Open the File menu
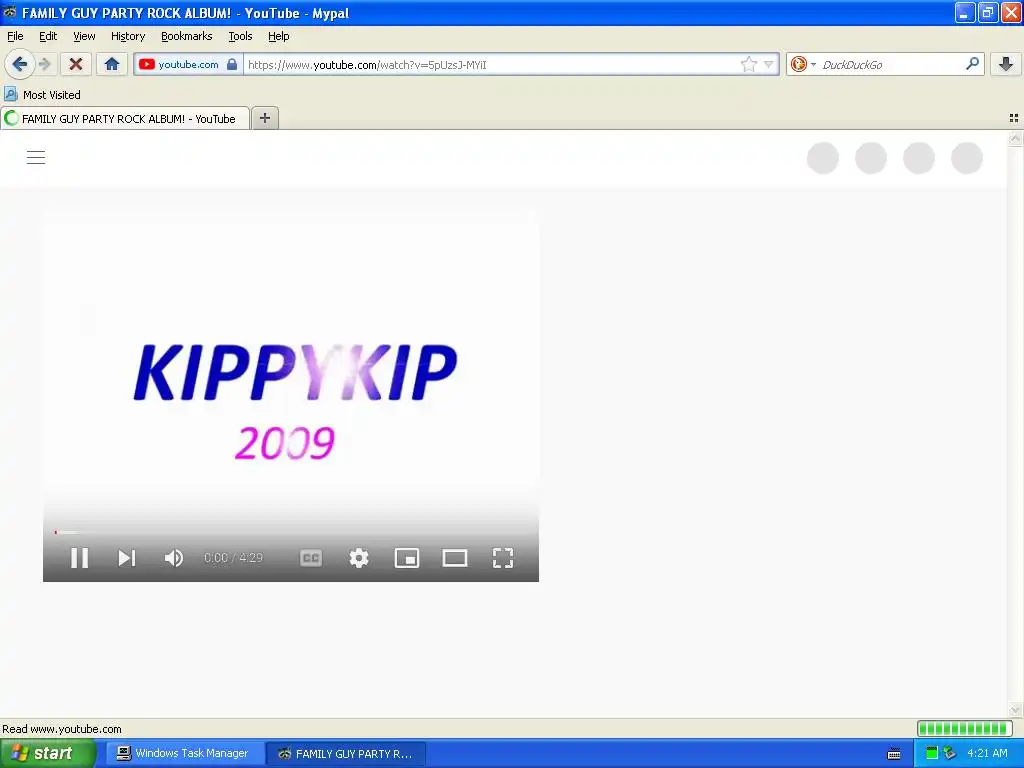 pyautogui.click(x=15, y=36)
